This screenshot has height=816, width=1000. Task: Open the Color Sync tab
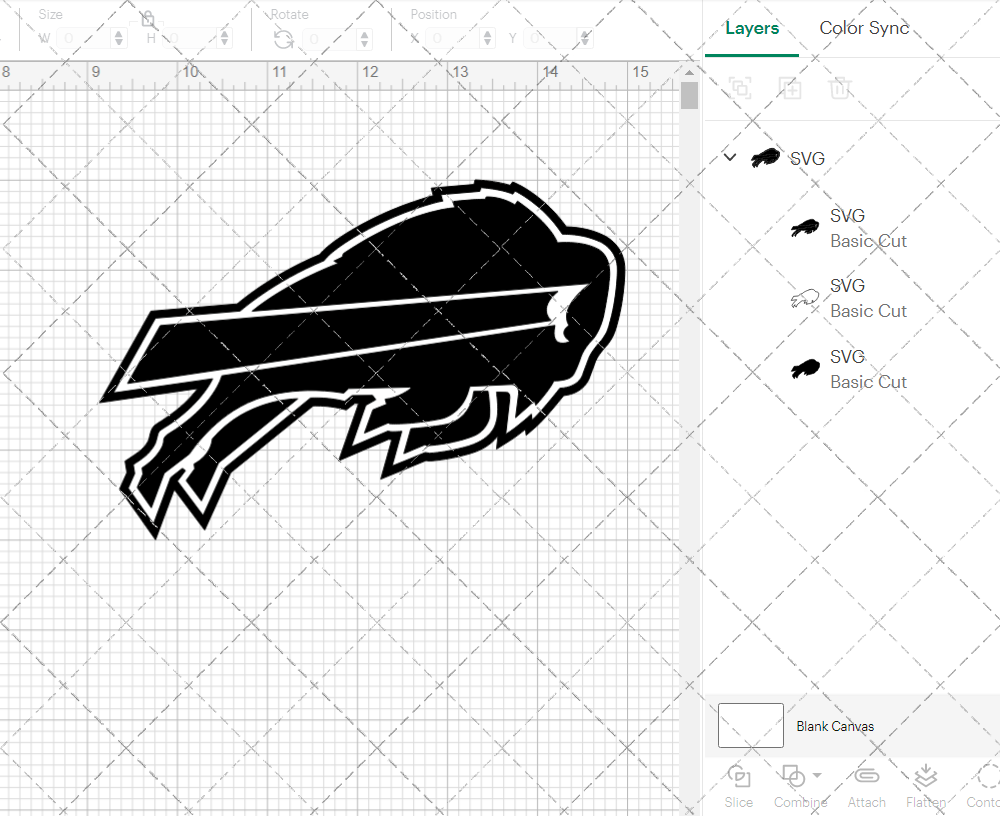coord(864,28)
